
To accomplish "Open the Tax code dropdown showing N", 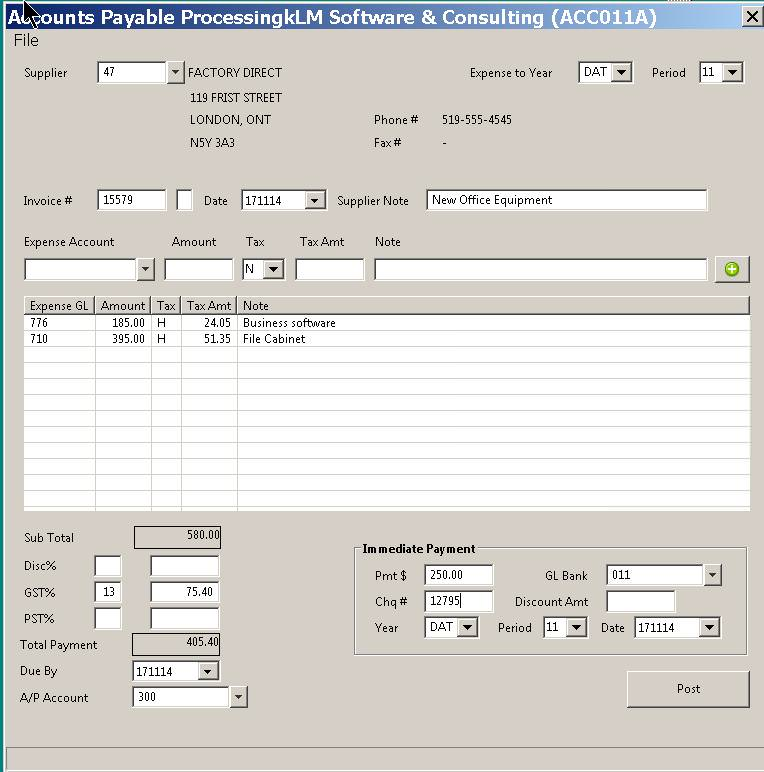I will [274, 269].
